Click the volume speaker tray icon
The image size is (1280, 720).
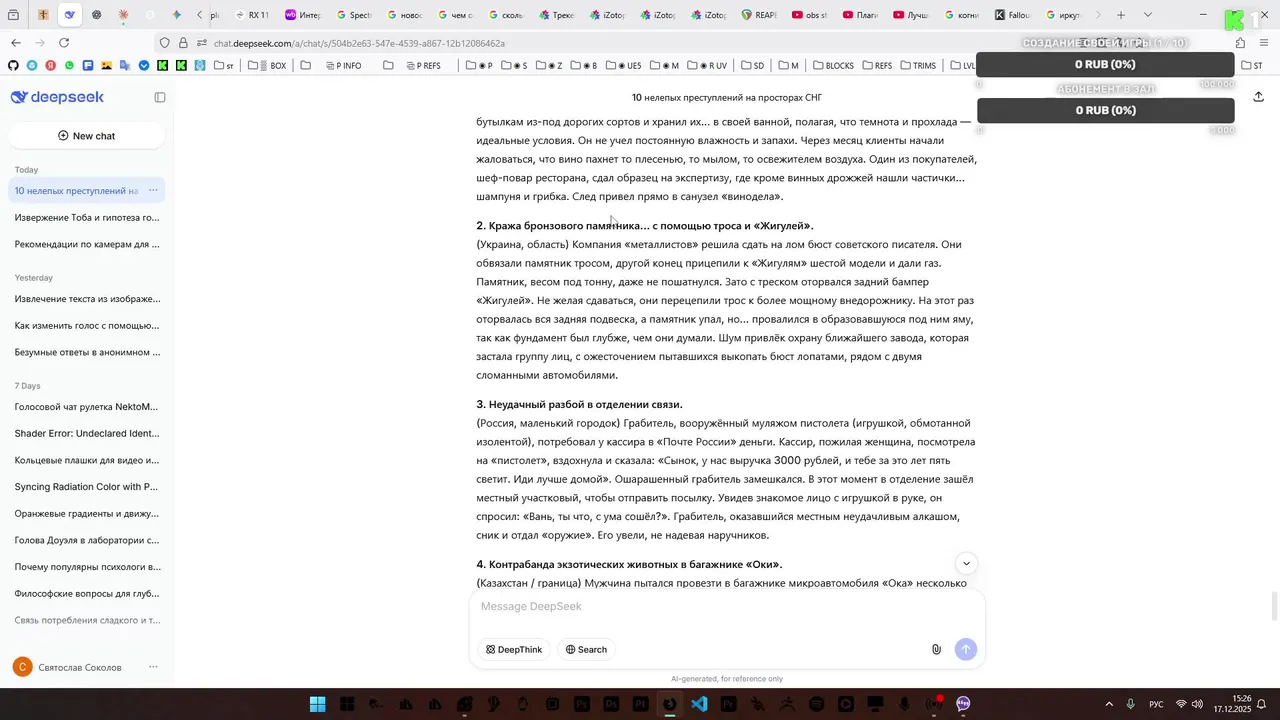1197,704
